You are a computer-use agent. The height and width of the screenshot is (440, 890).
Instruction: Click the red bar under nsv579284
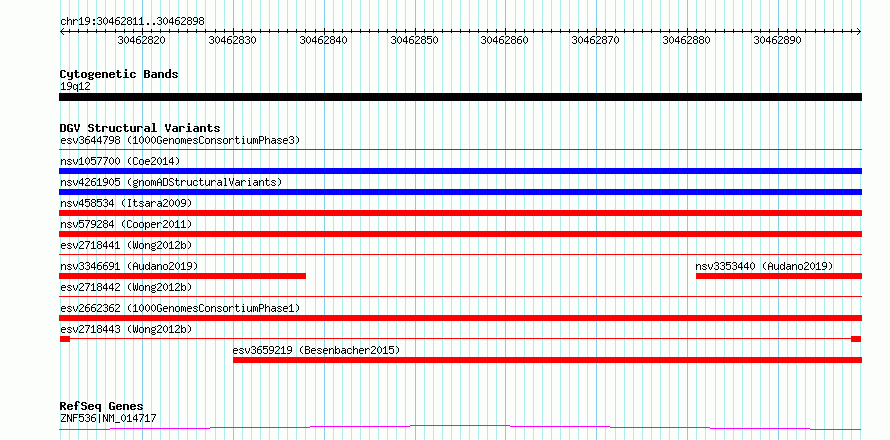click(x=460, y=234)
